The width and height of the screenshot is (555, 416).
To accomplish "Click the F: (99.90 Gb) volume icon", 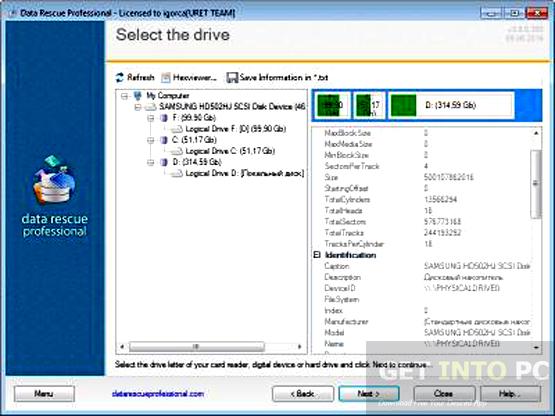I will 164,118.
